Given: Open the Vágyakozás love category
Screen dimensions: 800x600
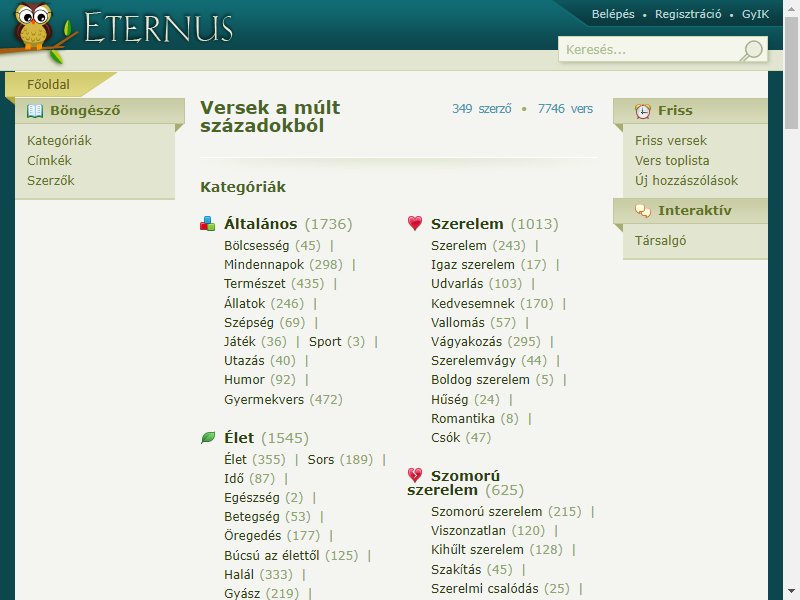Looking at the screenshot, I should [x=466, y=342].
